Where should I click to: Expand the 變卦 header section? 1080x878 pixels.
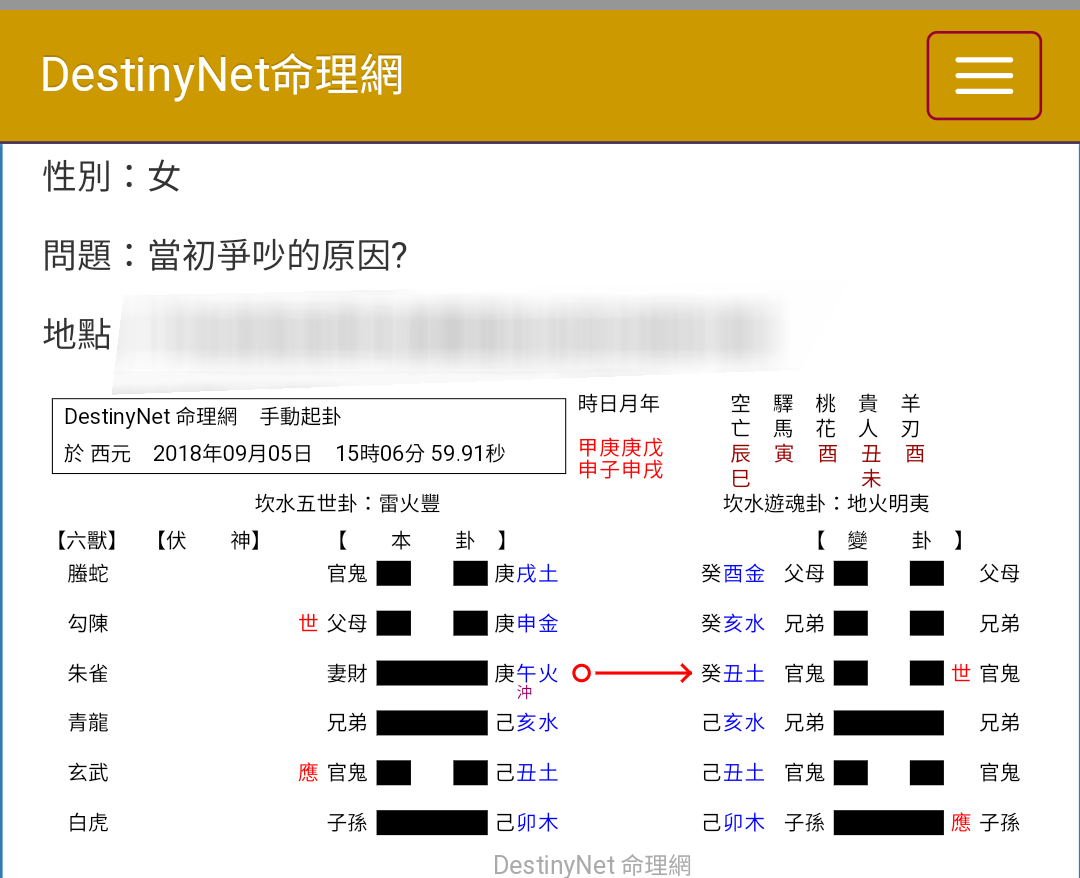888,540
